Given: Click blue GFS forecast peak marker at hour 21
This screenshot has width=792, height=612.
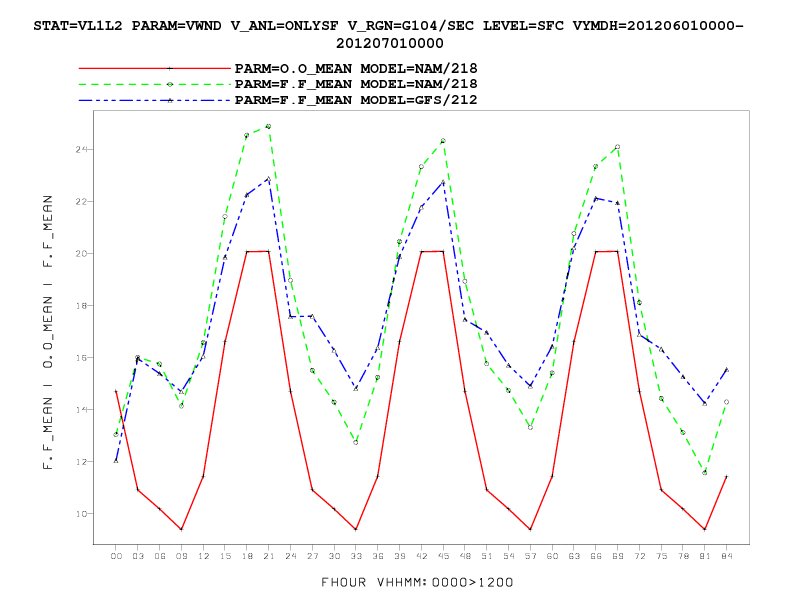Looking at the screenshot, I should point(268,179).
